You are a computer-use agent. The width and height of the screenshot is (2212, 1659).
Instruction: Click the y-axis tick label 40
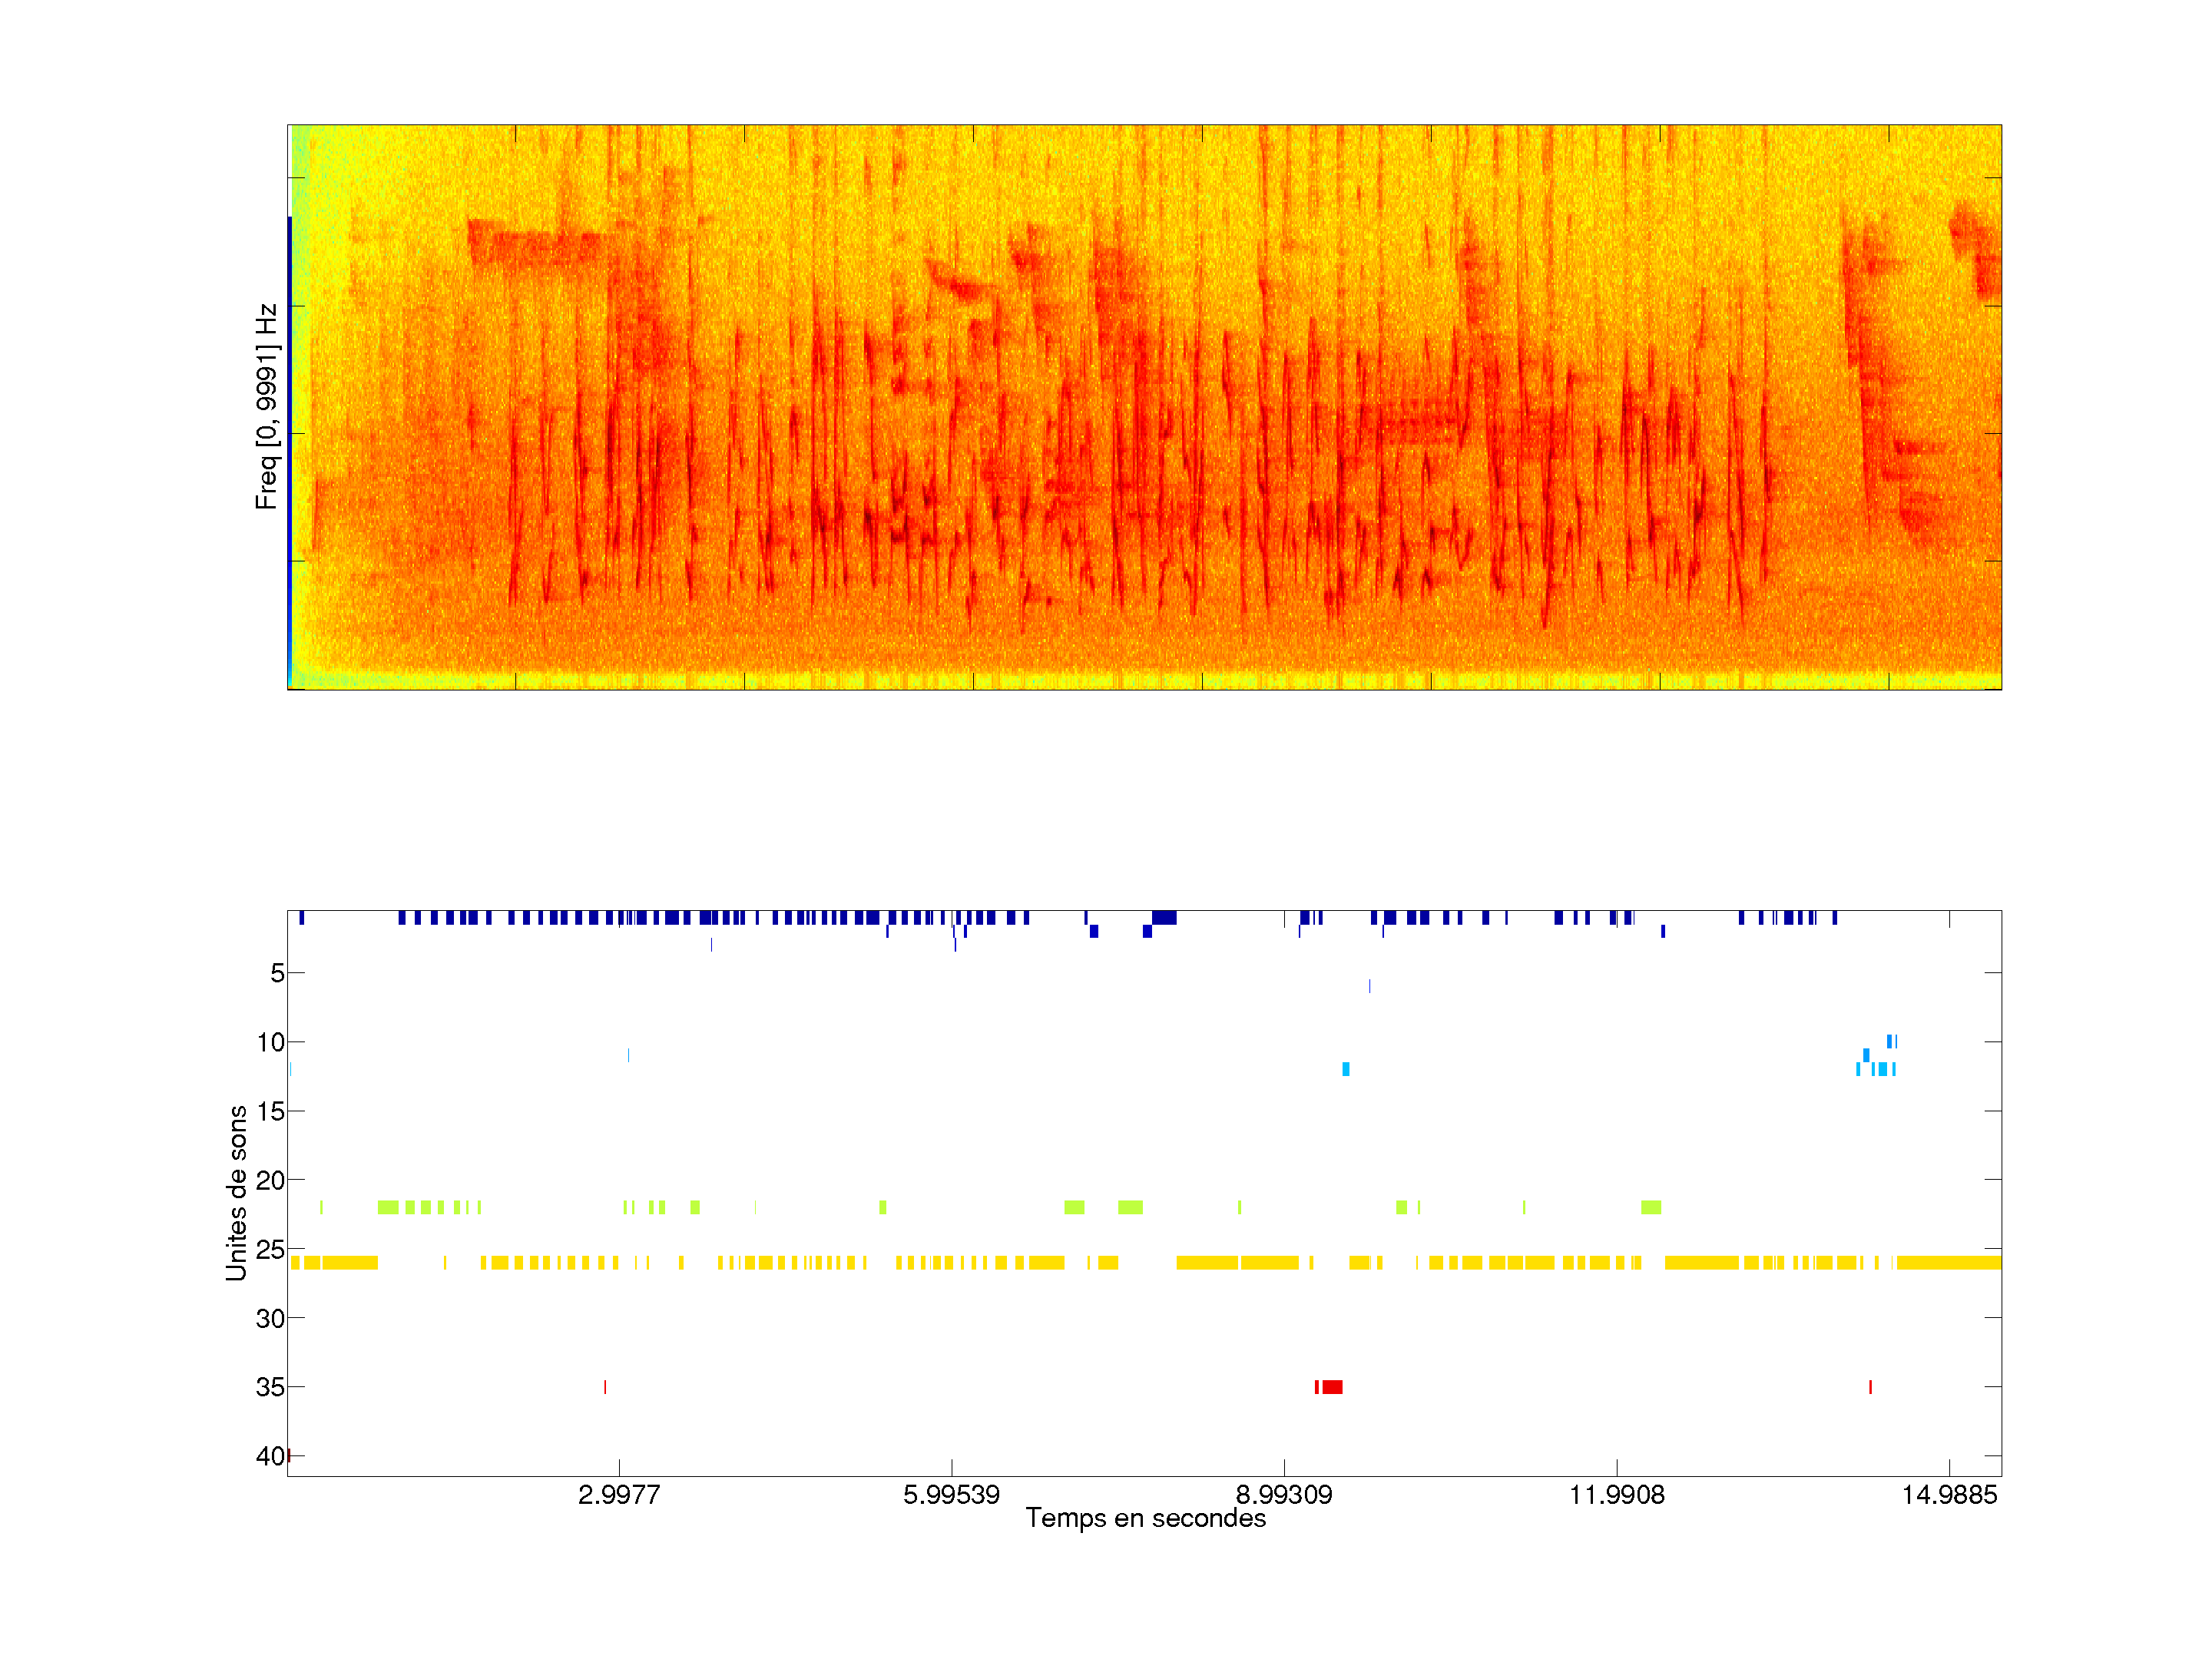[270, 1457]
